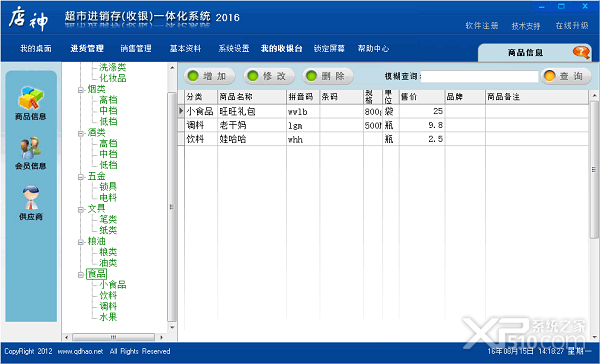
Task: Click 技术支持 link
Action: [x=526, y=26]
